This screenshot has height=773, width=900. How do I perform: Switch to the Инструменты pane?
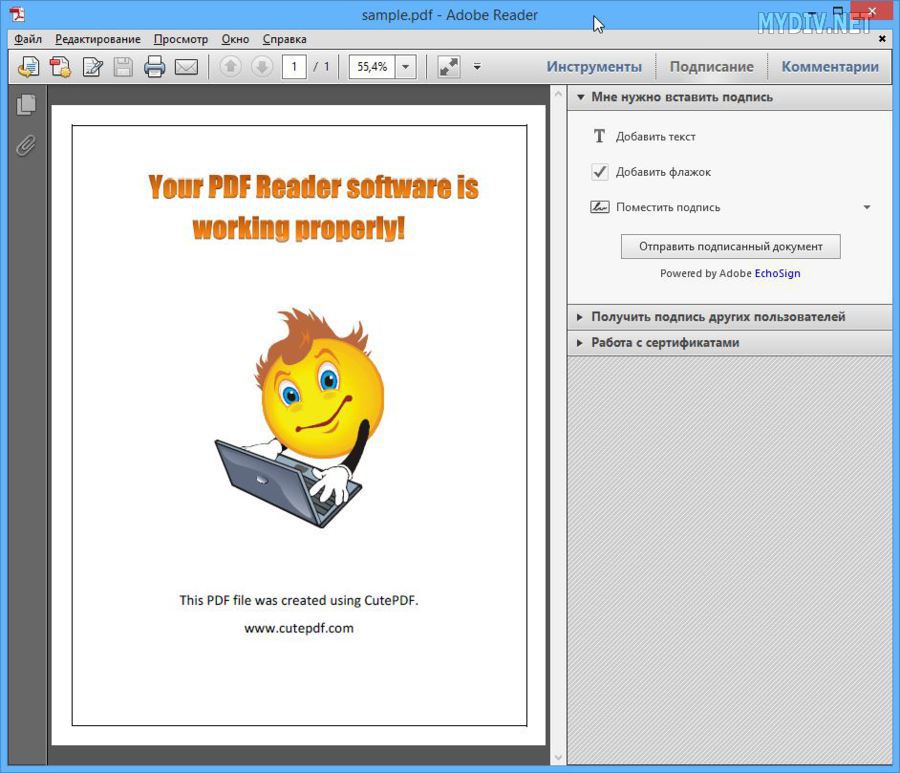[594, 67]
